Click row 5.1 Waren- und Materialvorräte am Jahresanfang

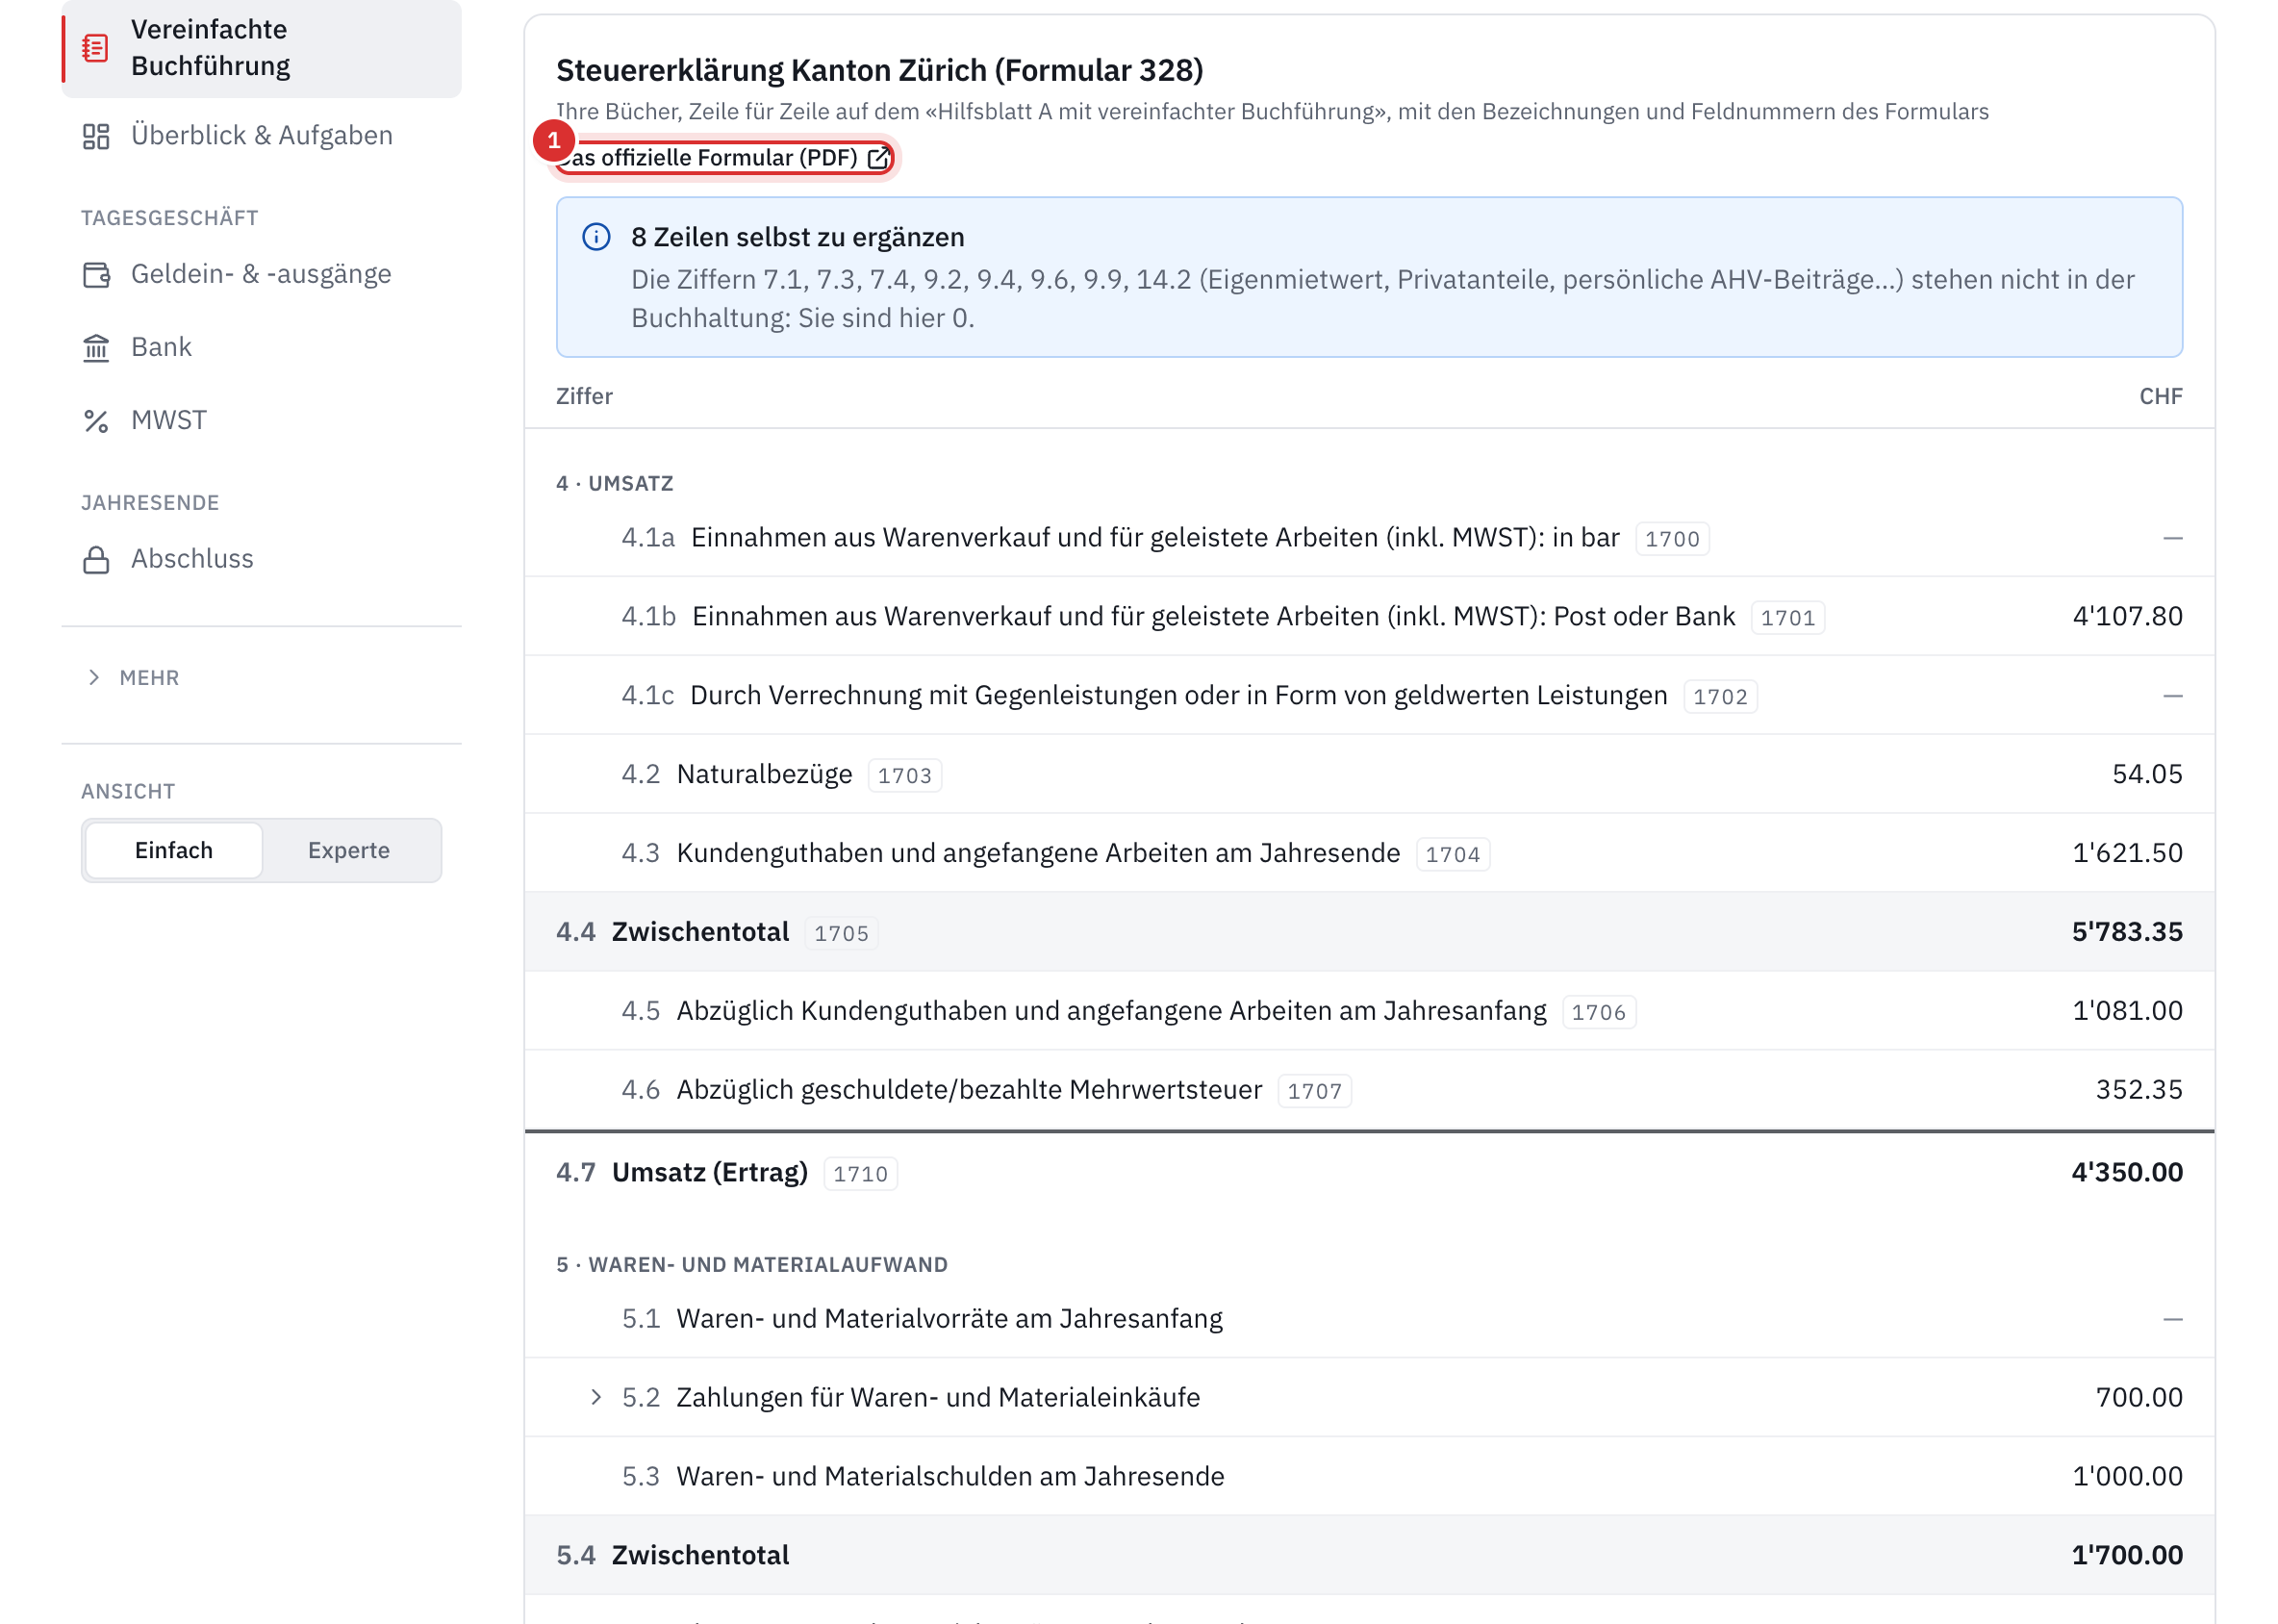(1369, 1319)
